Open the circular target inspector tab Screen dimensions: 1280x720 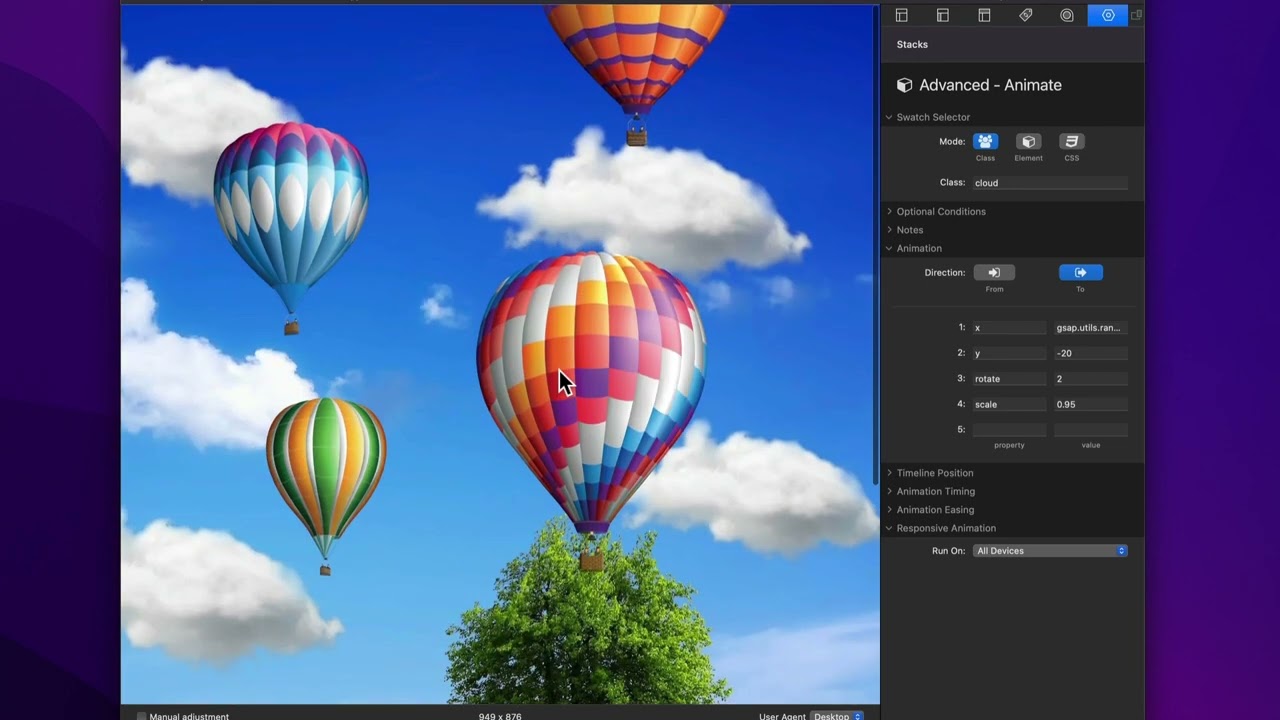coord(1067,15)
